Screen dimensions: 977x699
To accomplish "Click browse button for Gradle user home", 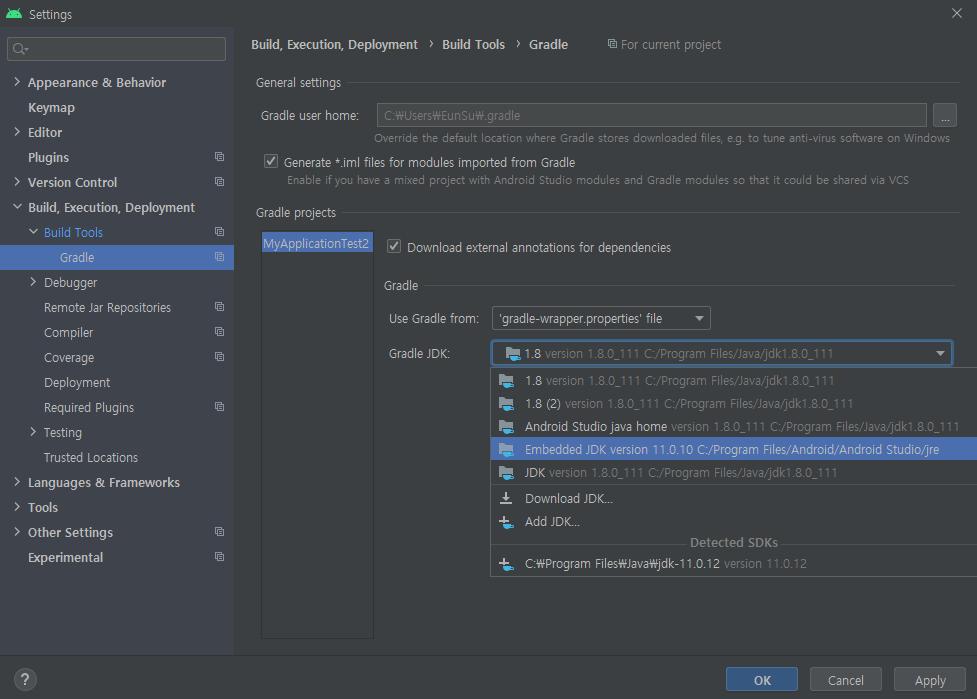I will tap(945, 115).
